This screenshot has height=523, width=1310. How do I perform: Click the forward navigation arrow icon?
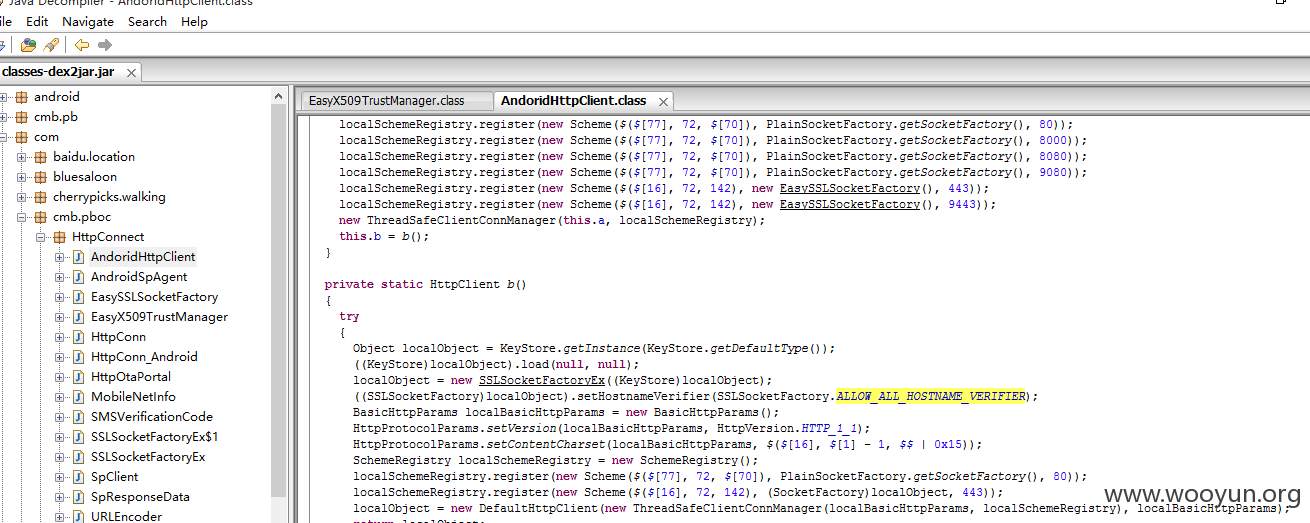point(105,45)
